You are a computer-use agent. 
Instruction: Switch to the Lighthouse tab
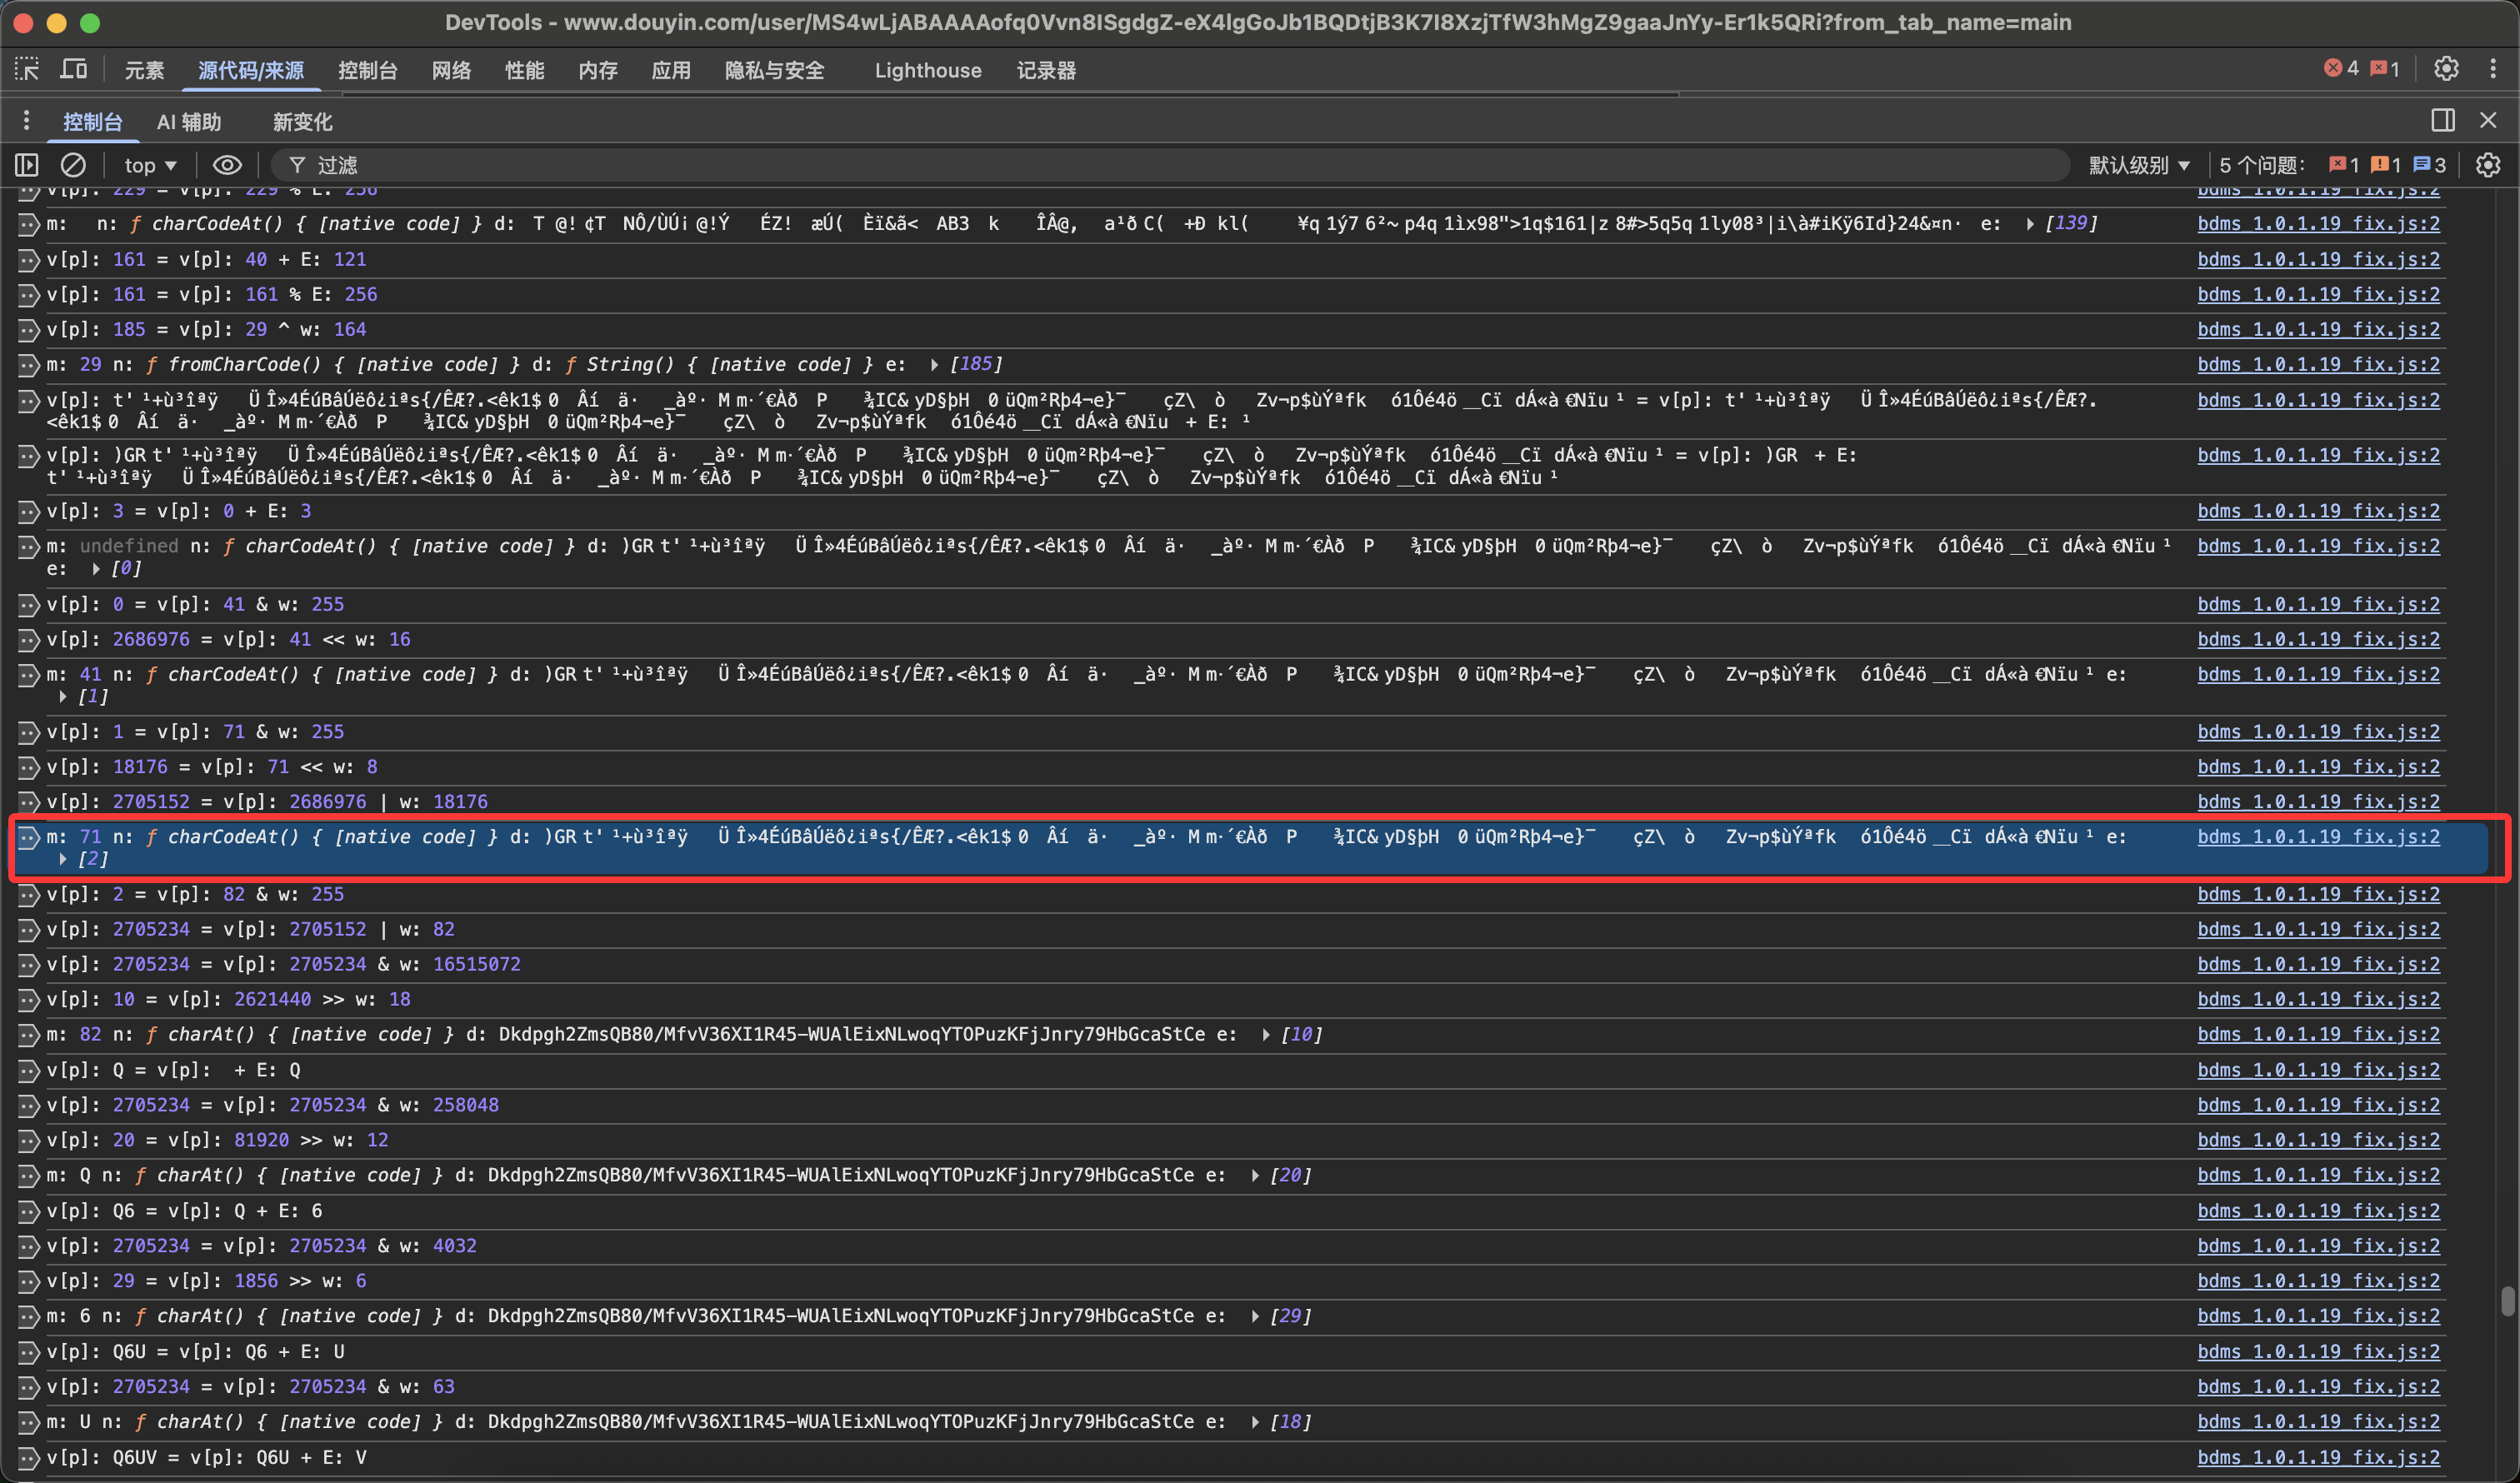coord(927,71)
